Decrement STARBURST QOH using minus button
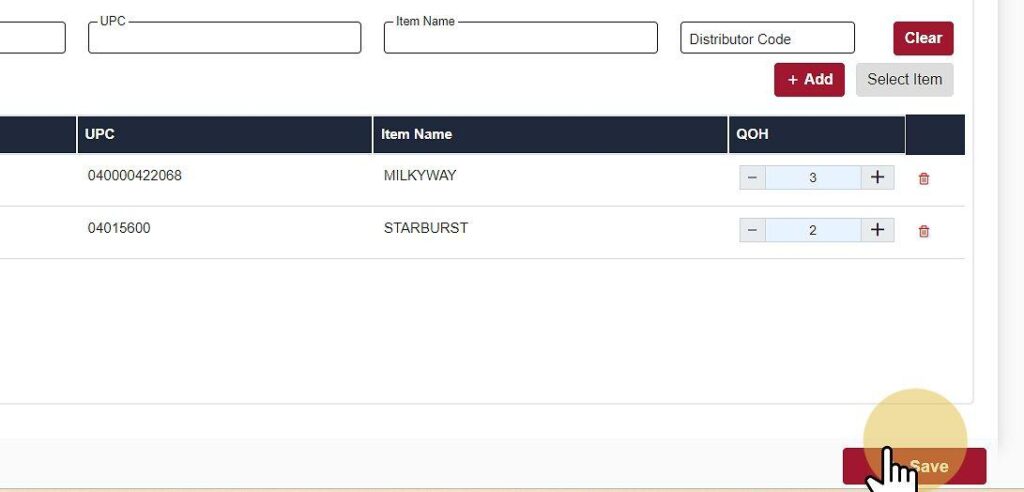 (752, 230)
